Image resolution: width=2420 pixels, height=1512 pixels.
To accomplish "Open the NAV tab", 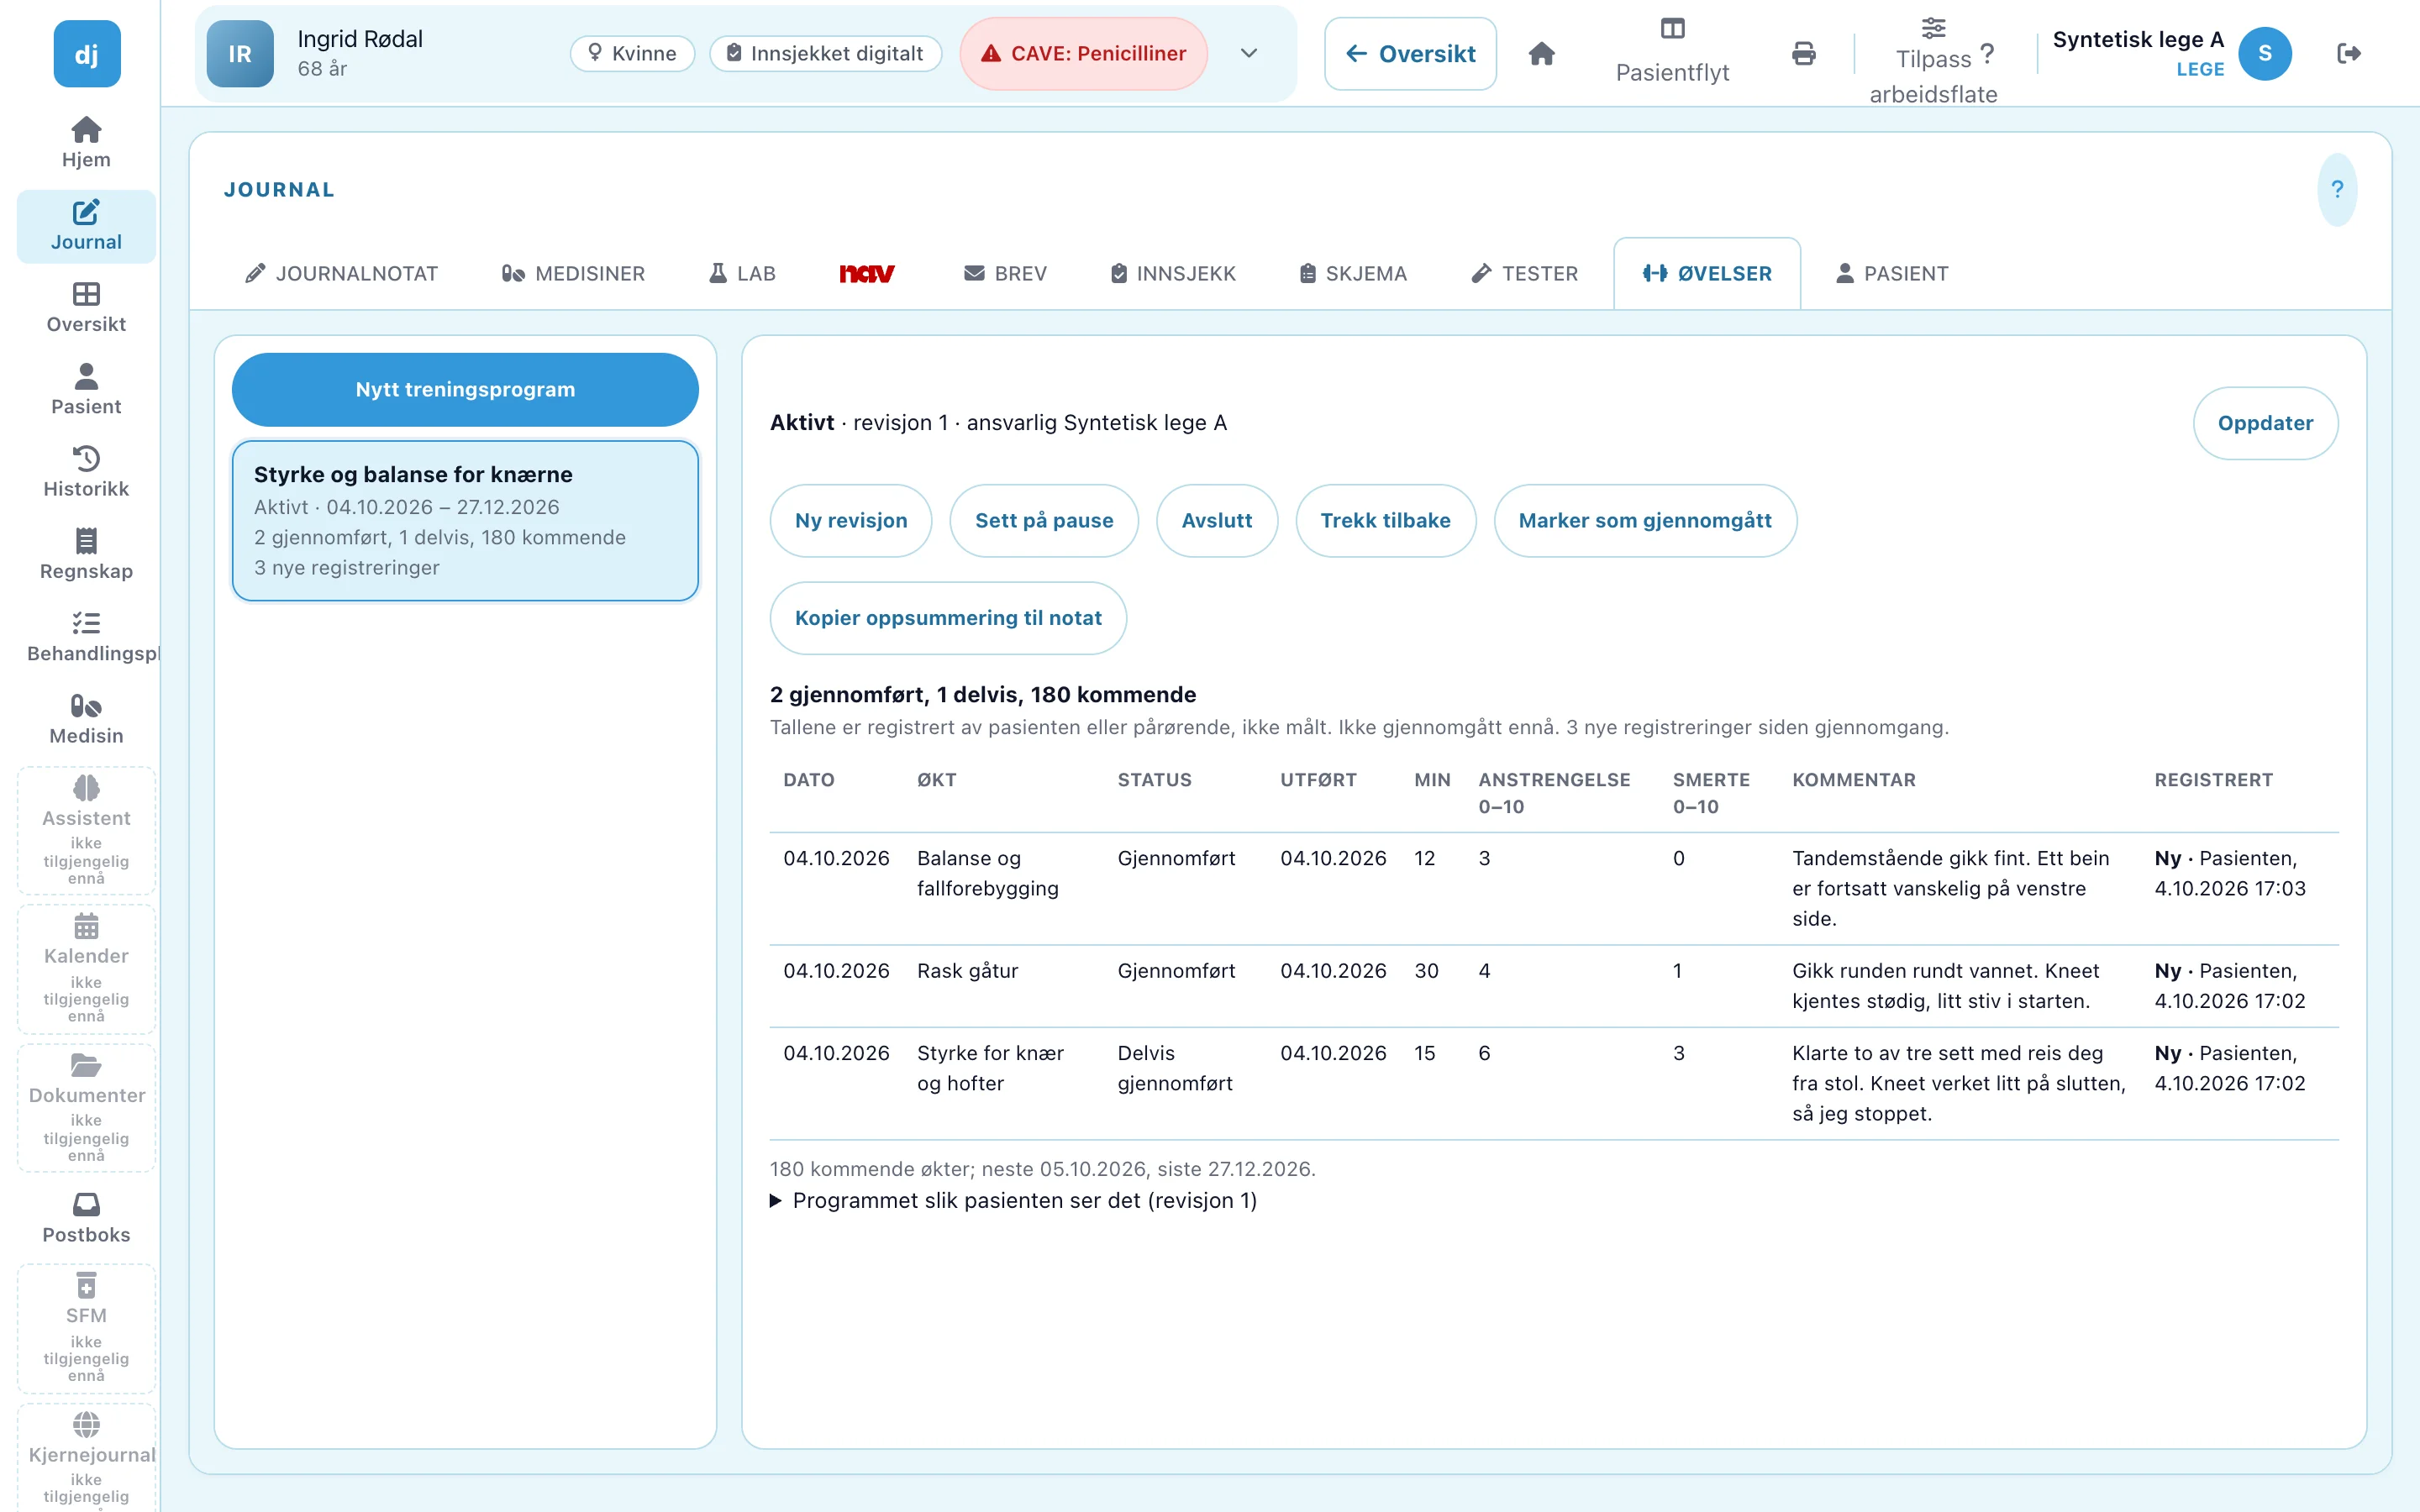I will pyautogui.click(x=866, y=273).
